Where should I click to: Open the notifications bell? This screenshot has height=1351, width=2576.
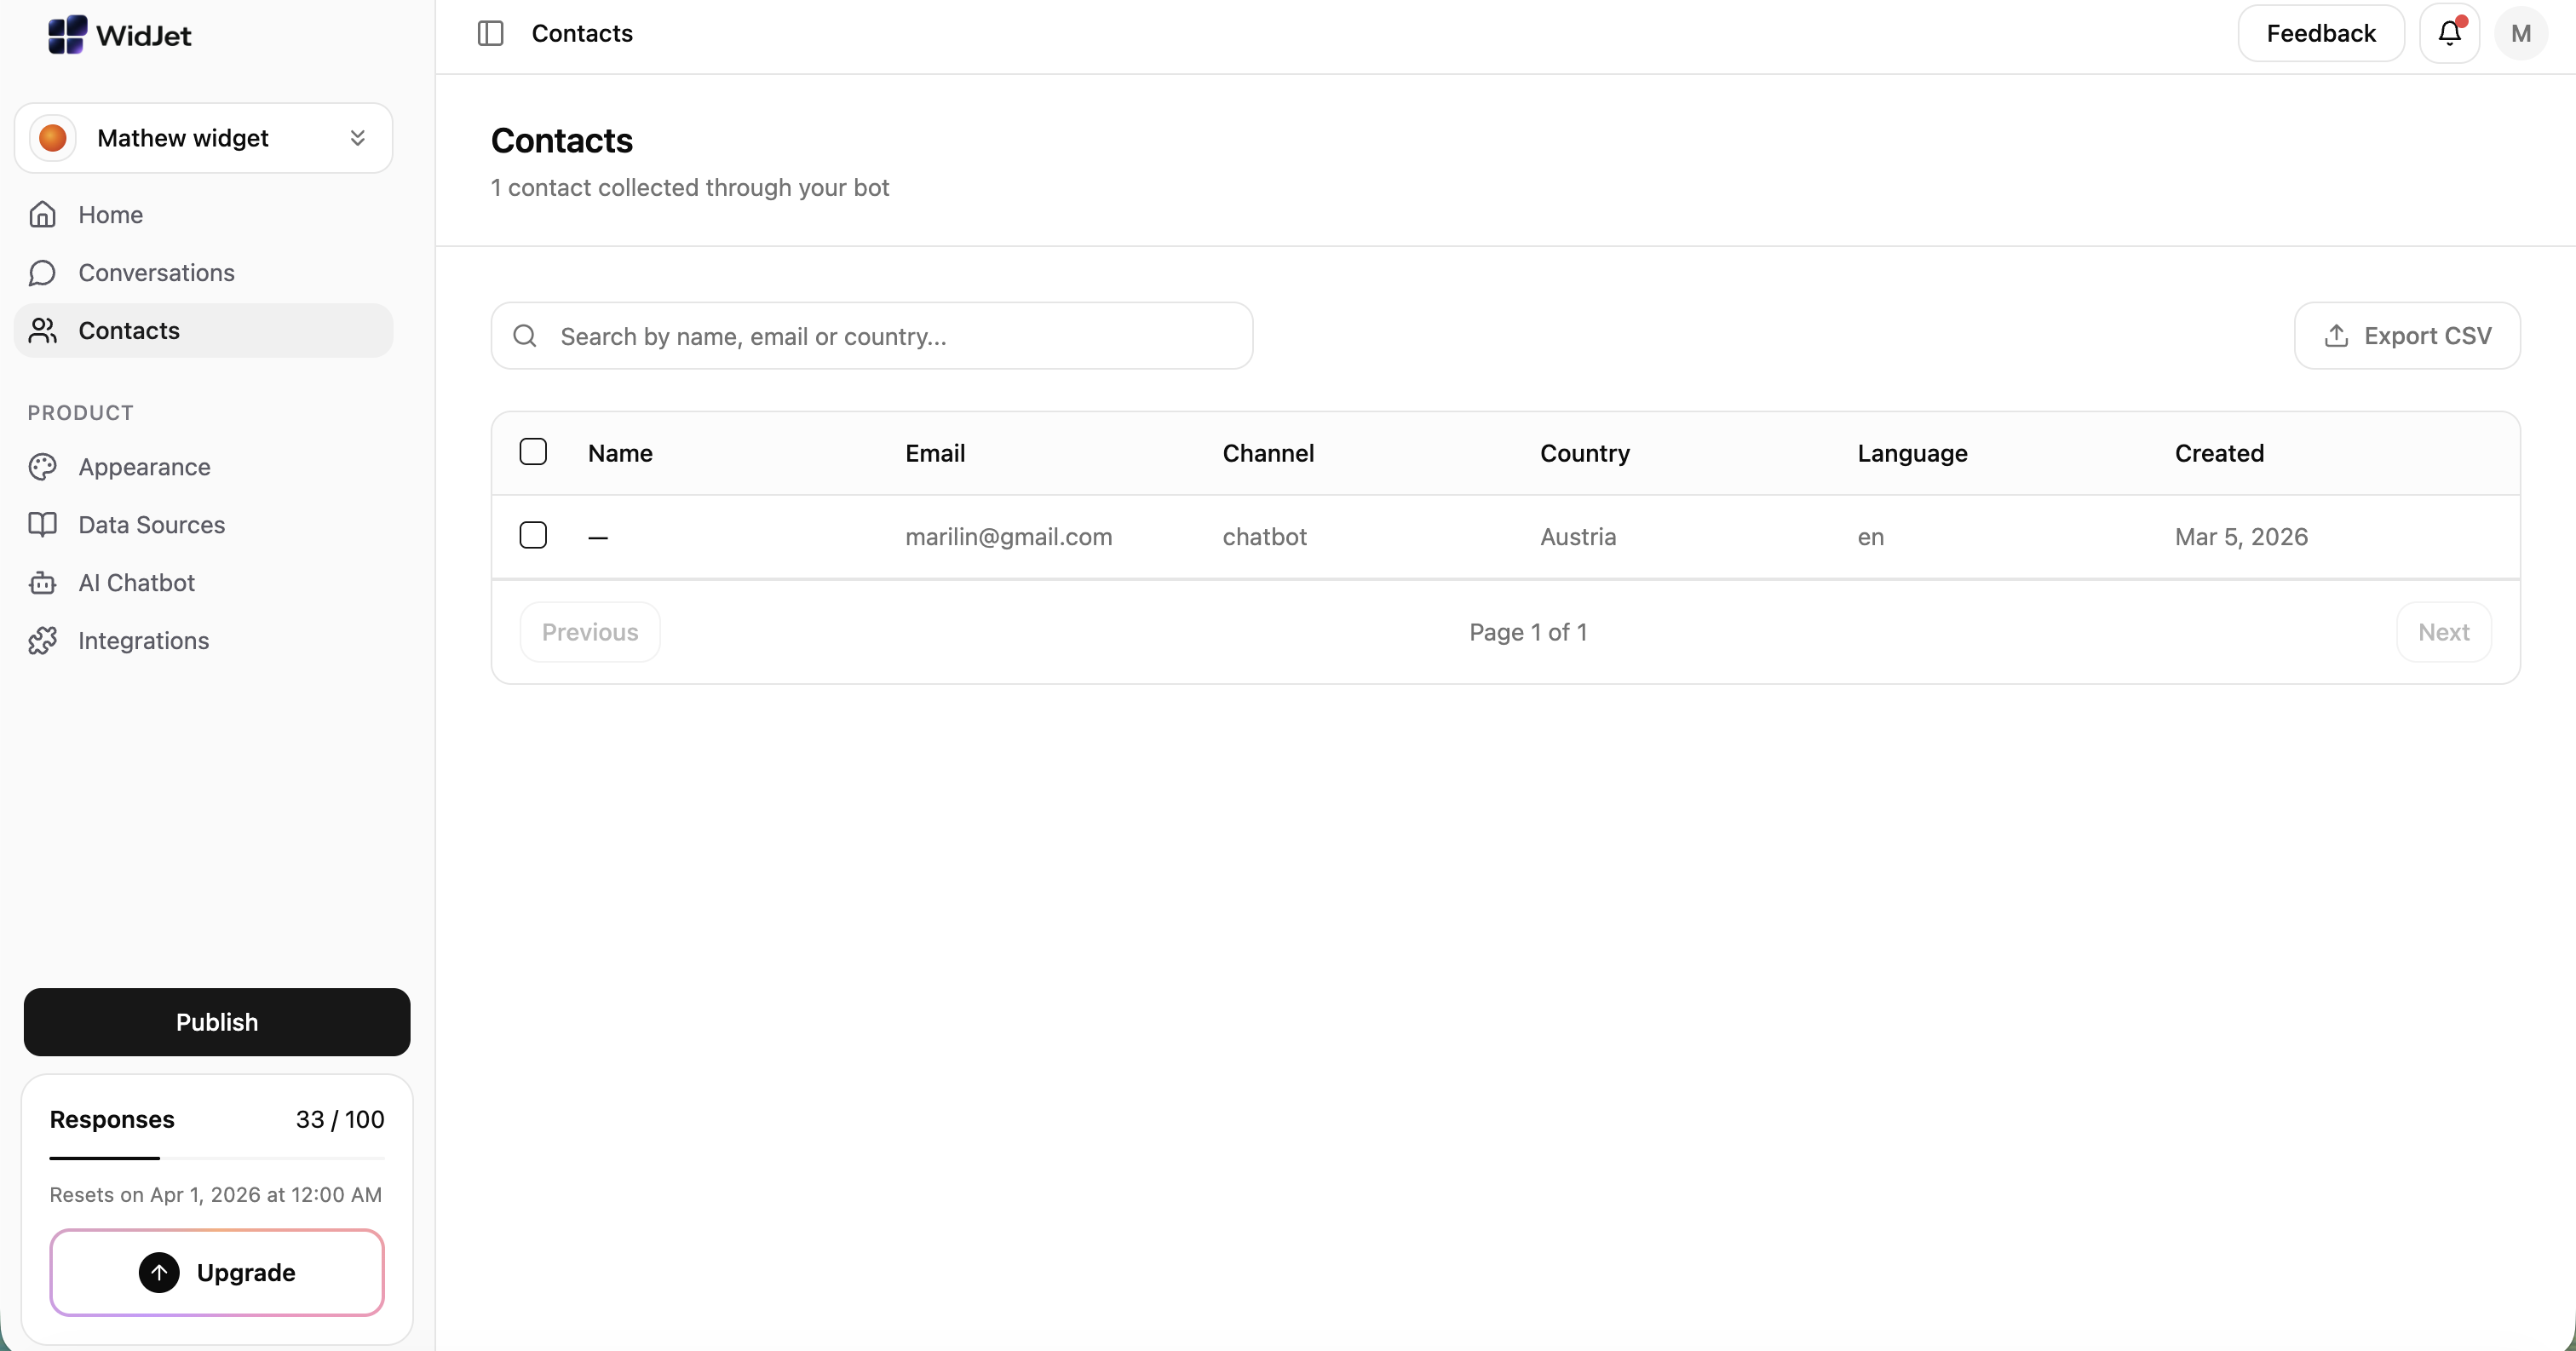click(x=2449, y=33)
